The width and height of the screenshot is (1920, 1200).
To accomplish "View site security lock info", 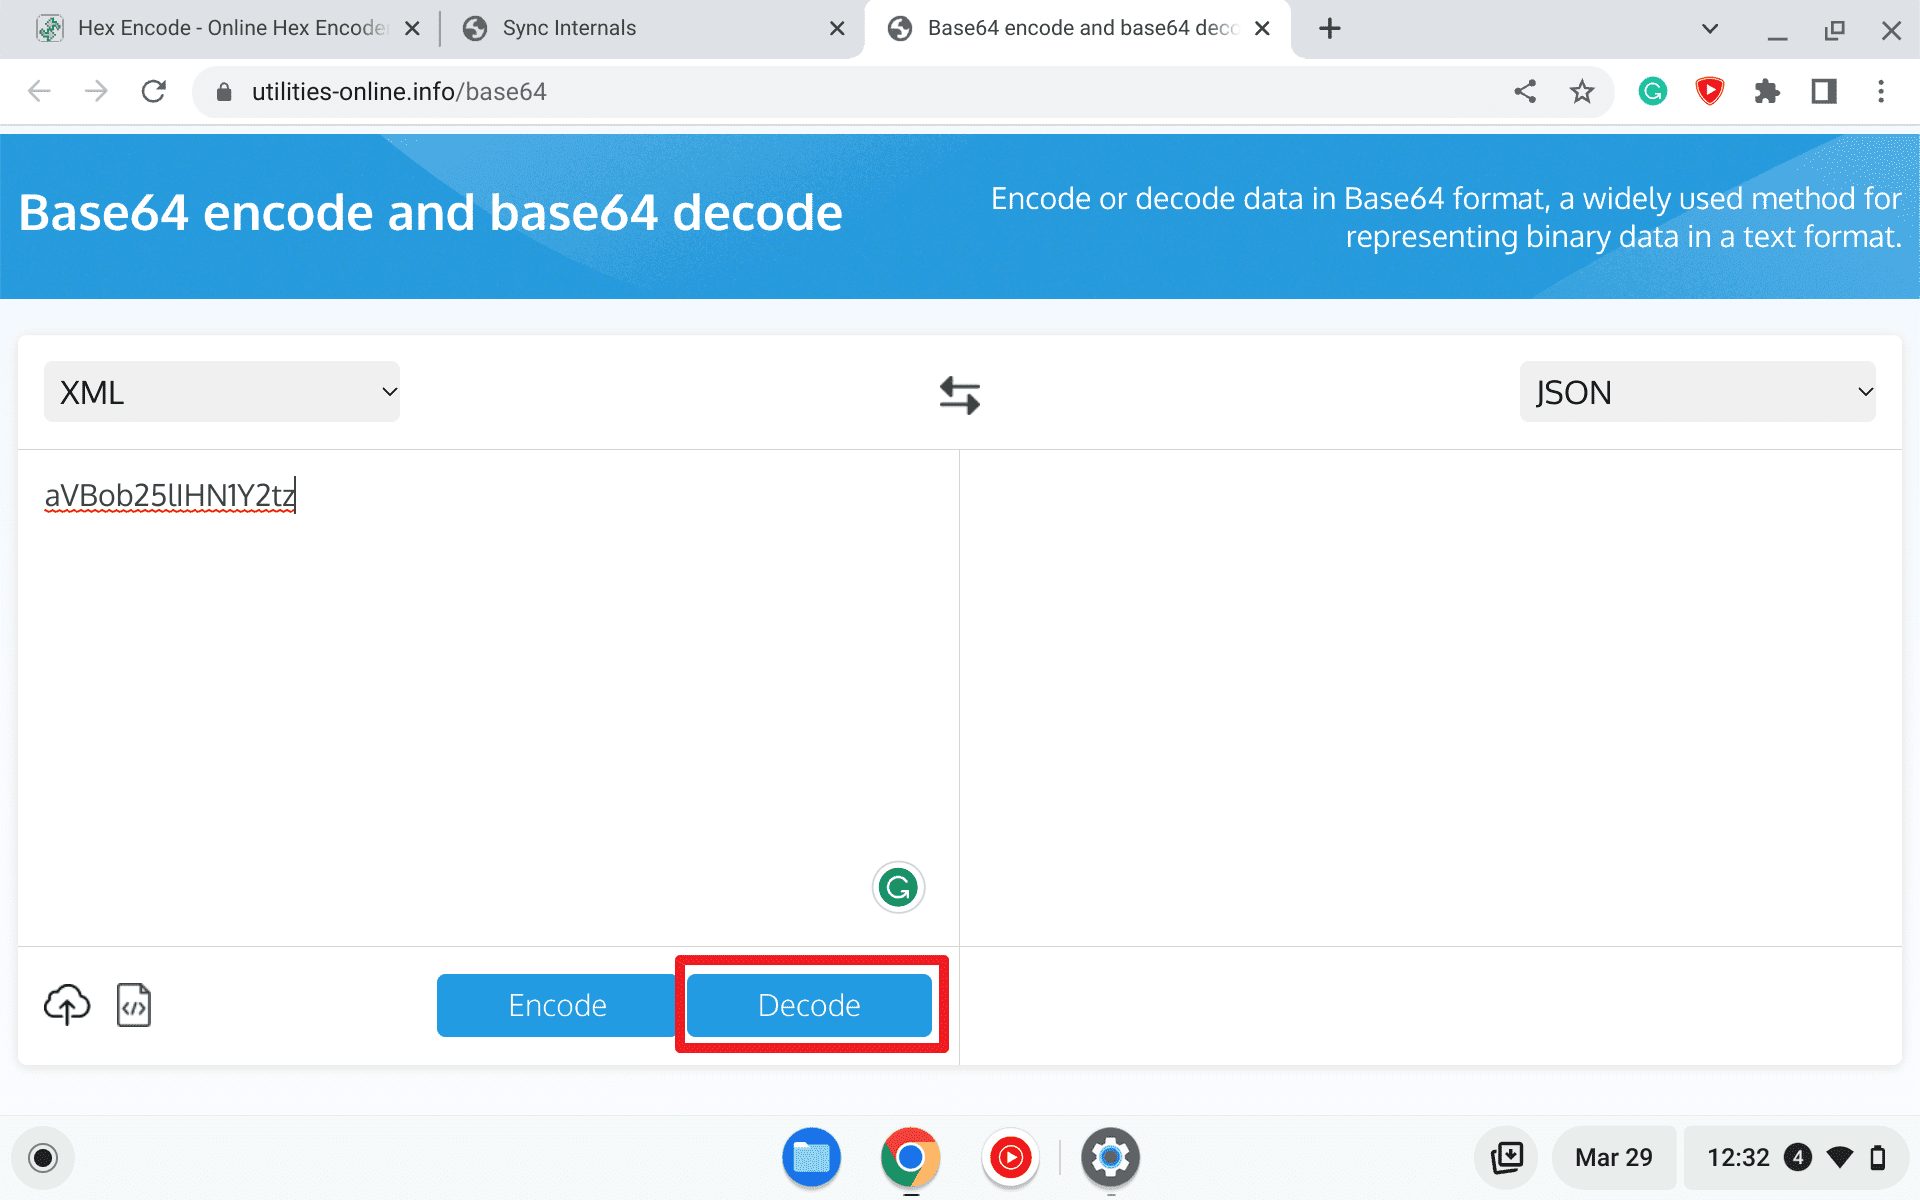I will coord(224,92).
